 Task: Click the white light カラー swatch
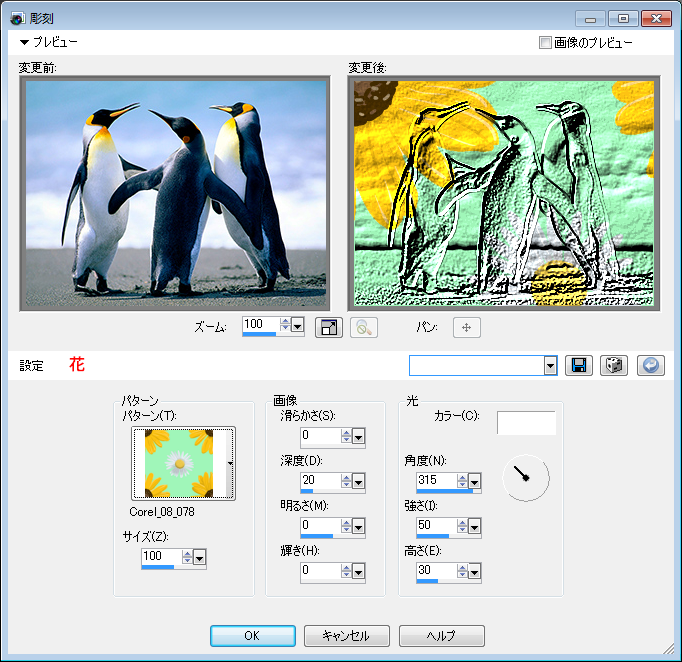pyautogui.click(x=526, y=422)
